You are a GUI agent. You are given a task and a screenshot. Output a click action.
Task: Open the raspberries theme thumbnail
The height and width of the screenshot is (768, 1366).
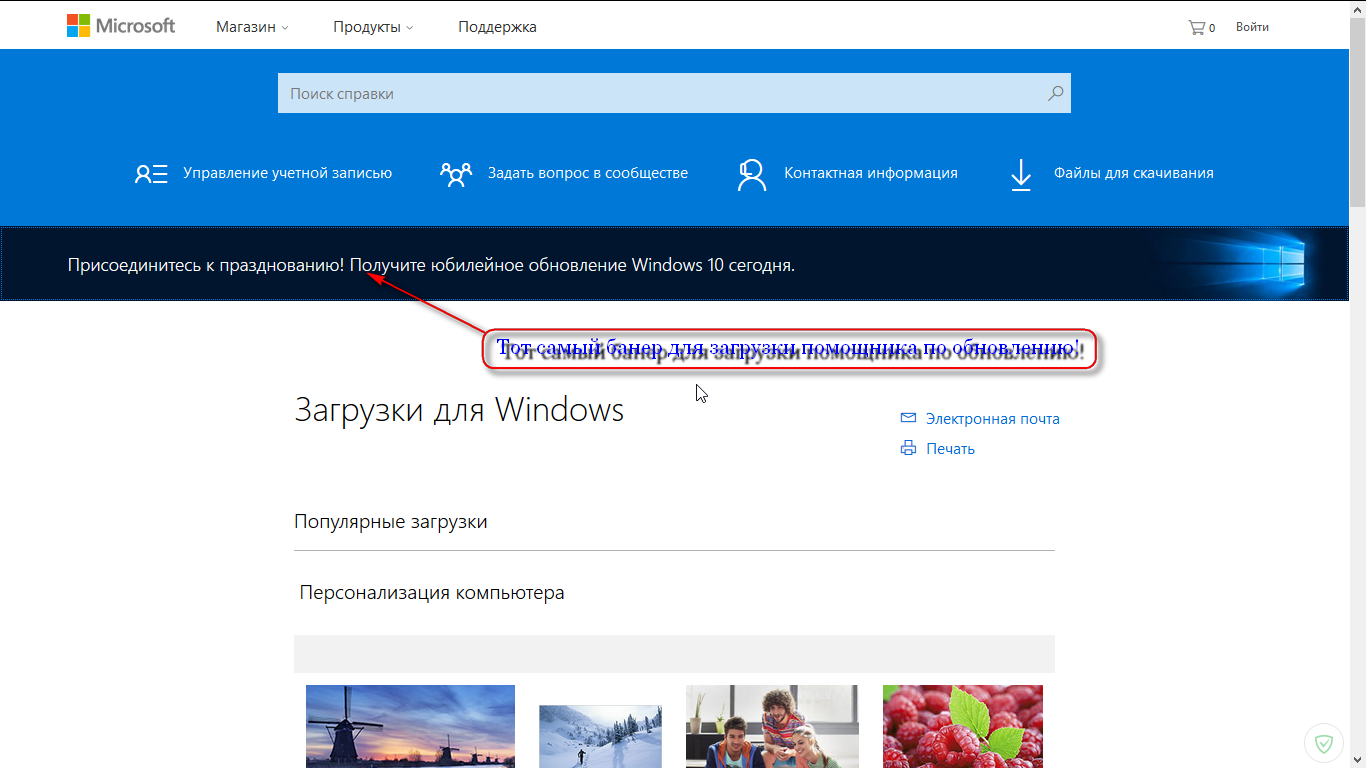(963, 726)
